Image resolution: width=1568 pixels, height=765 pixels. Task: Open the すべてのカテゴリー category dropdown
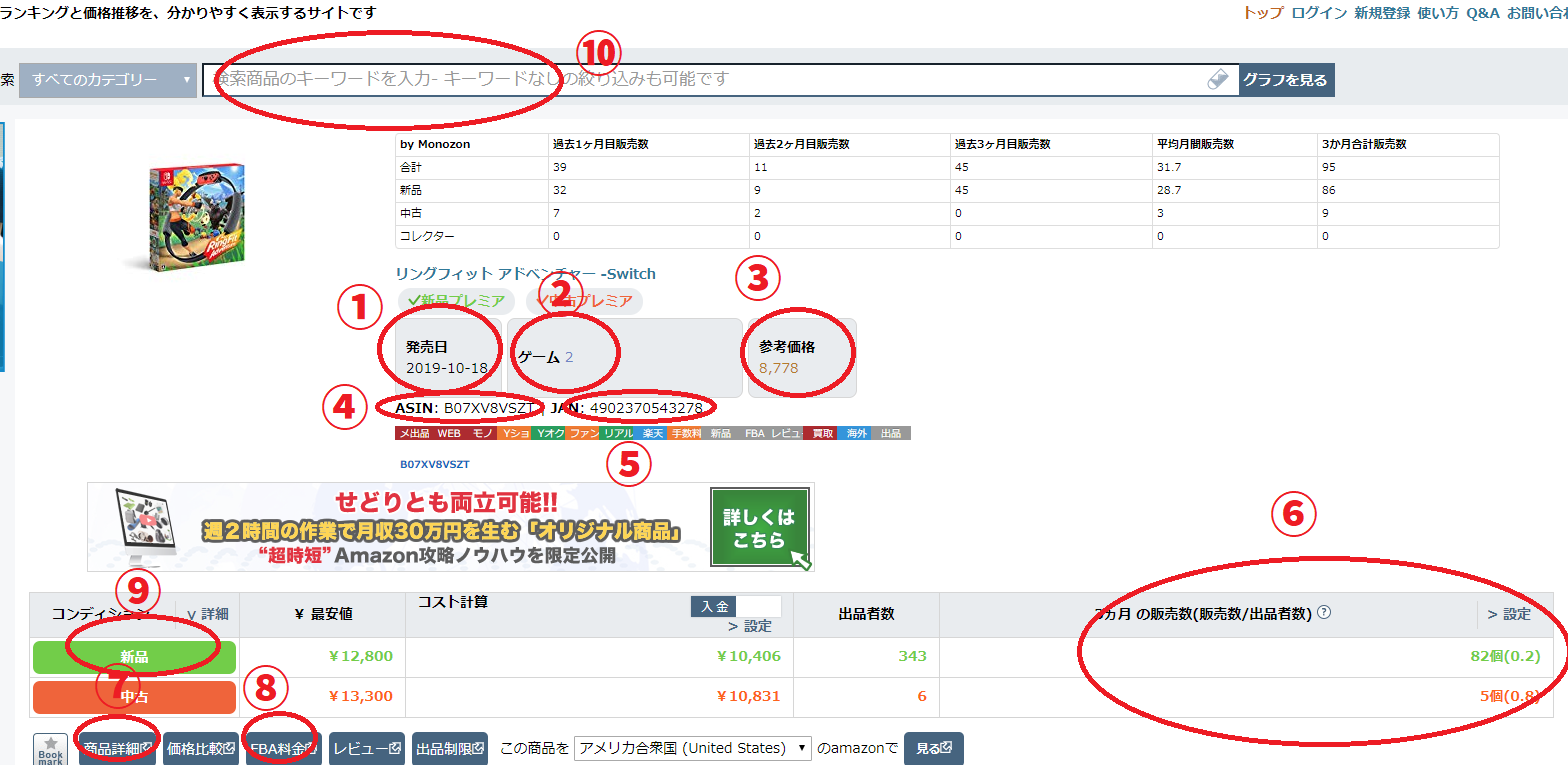[x=108, y=79]
